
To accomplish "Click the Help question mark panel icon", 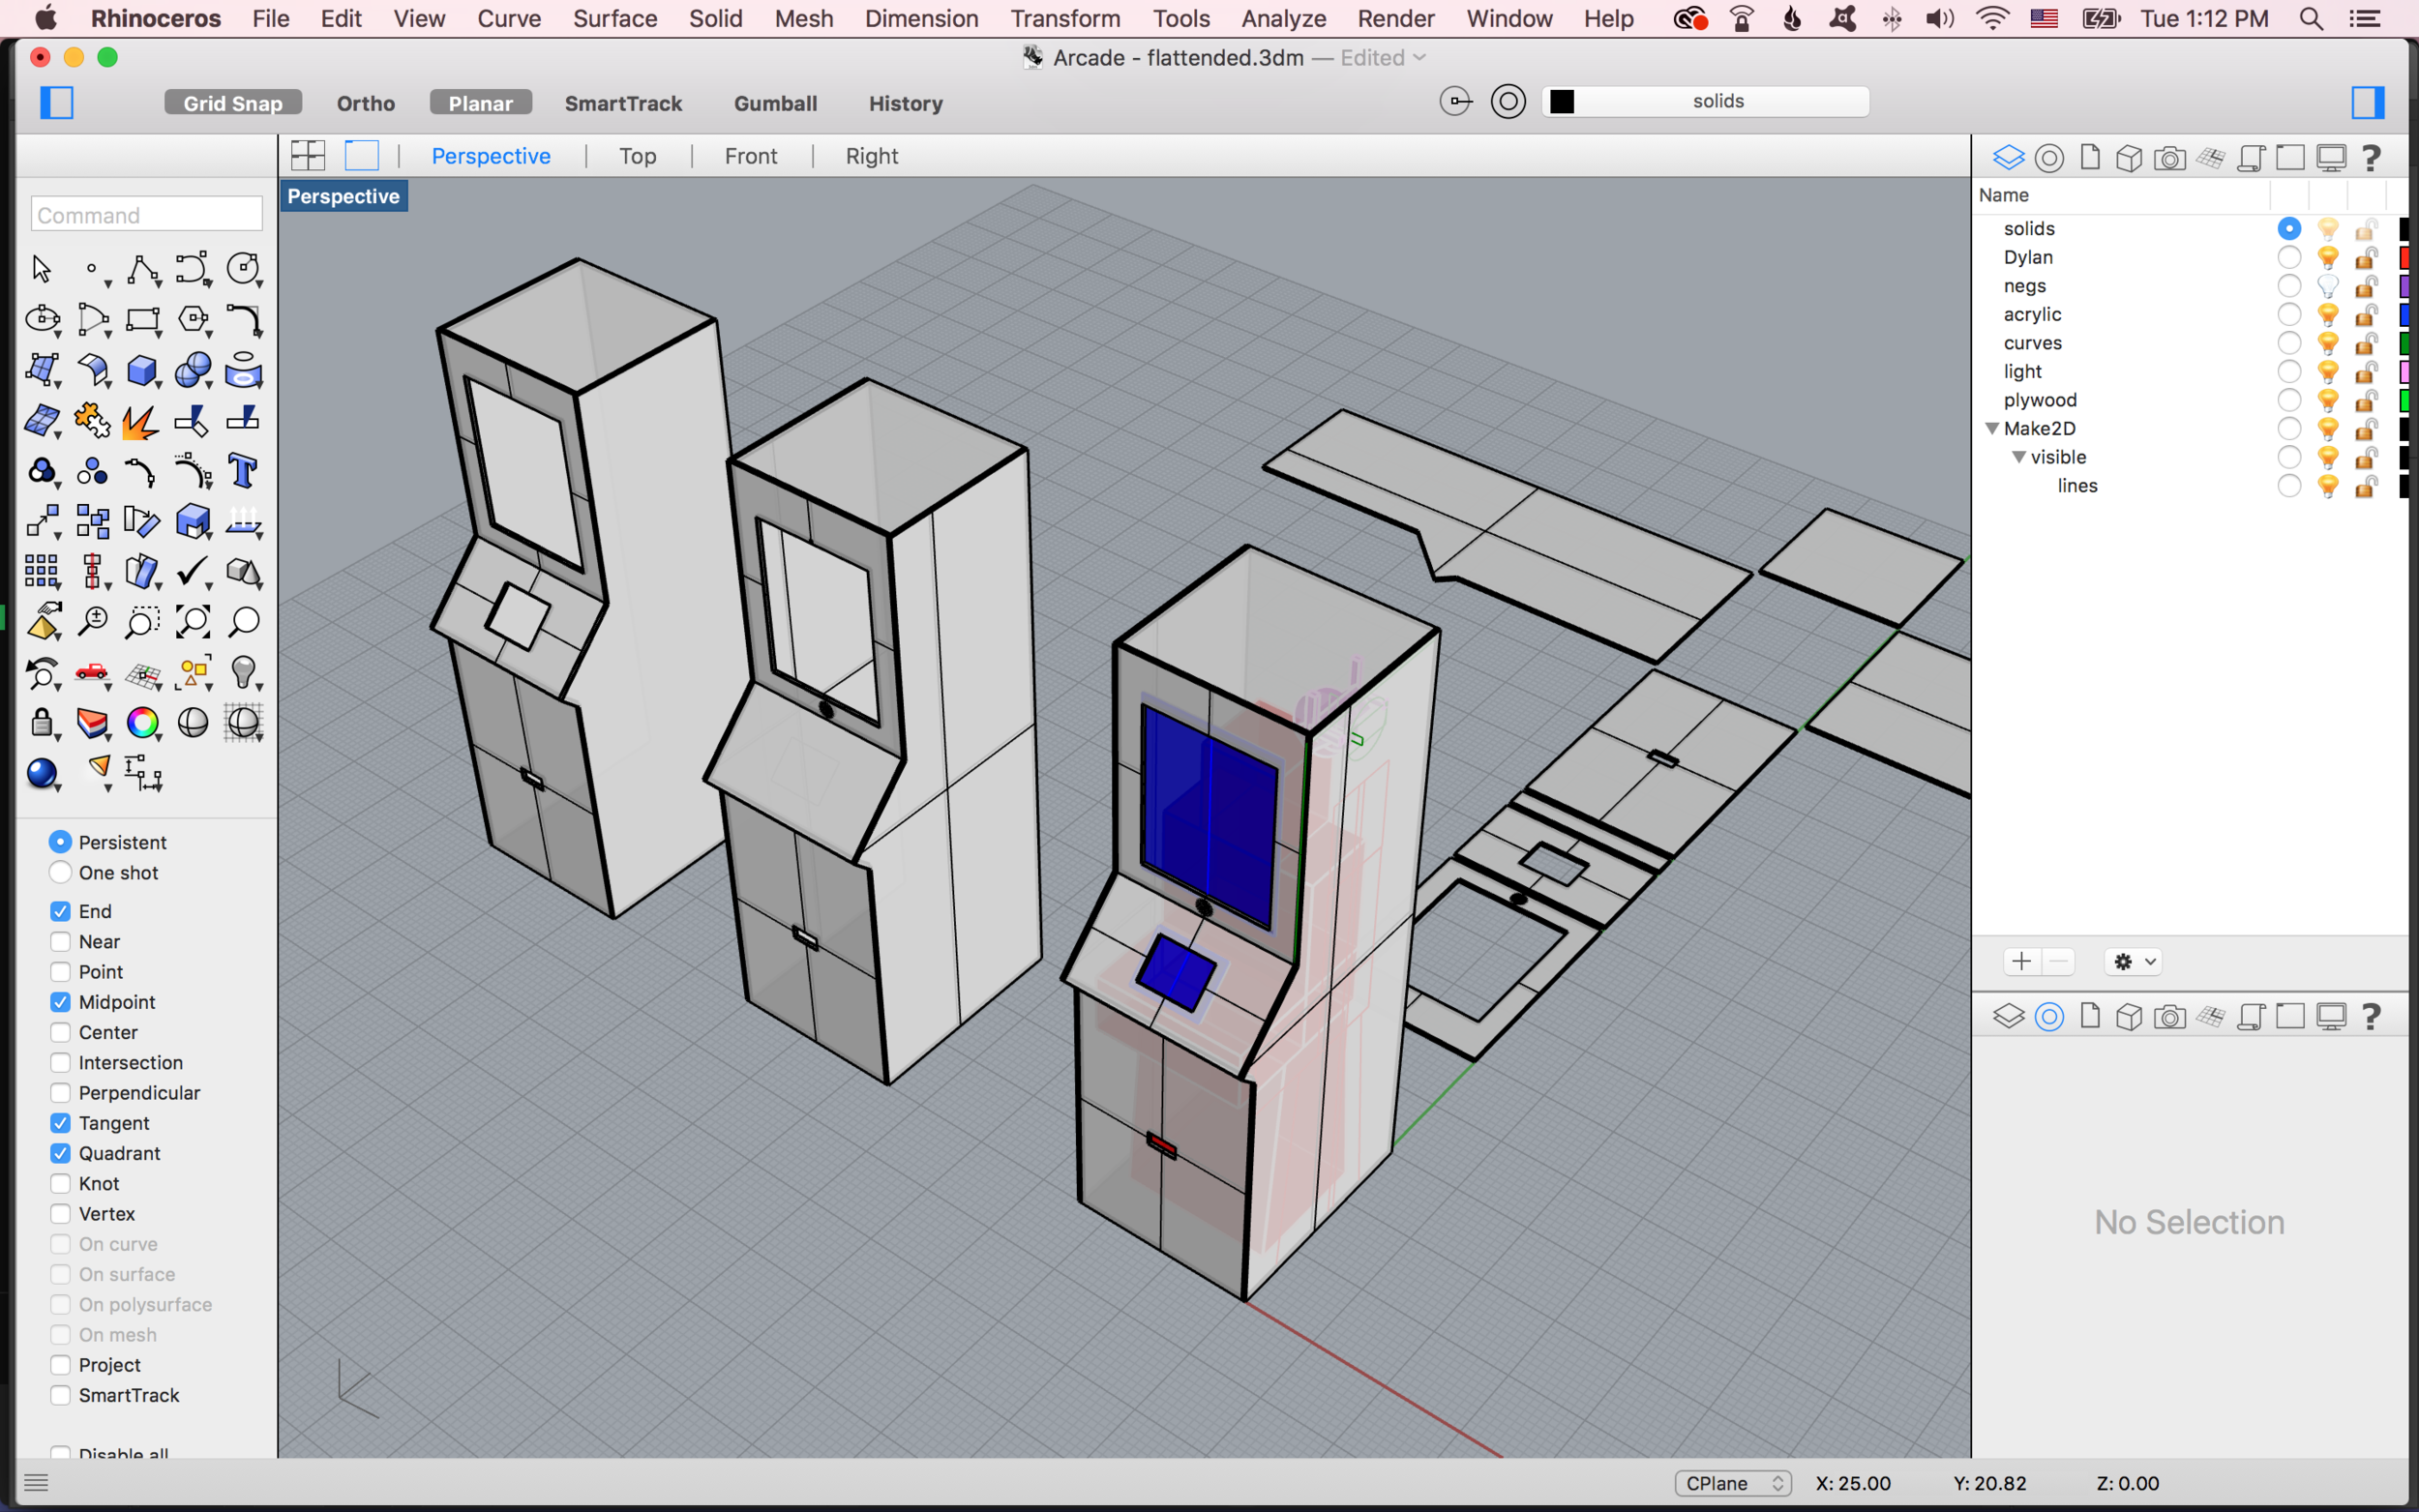I will pos(2371,158).
